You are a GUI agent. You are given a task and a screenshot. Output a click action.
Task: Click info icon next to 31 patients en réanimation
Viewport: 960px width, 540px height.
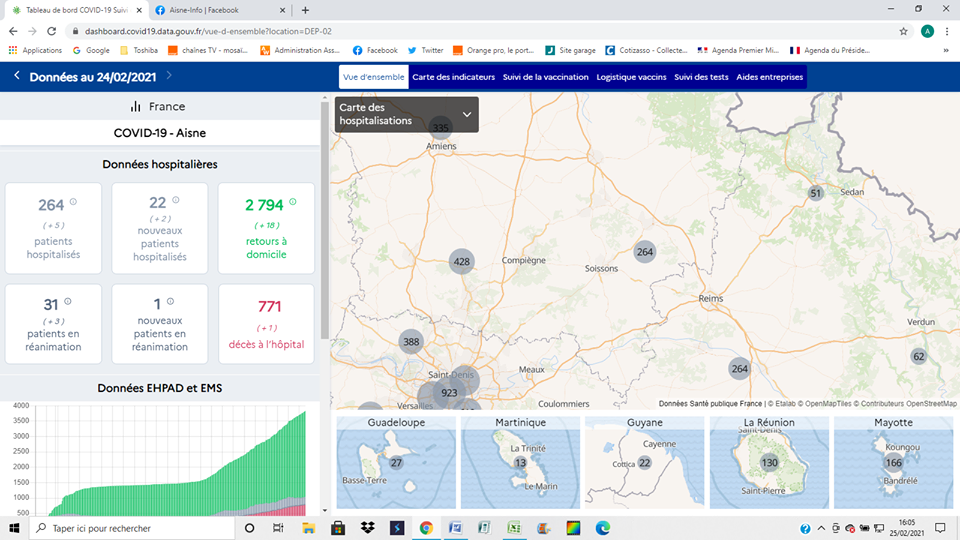68,302
